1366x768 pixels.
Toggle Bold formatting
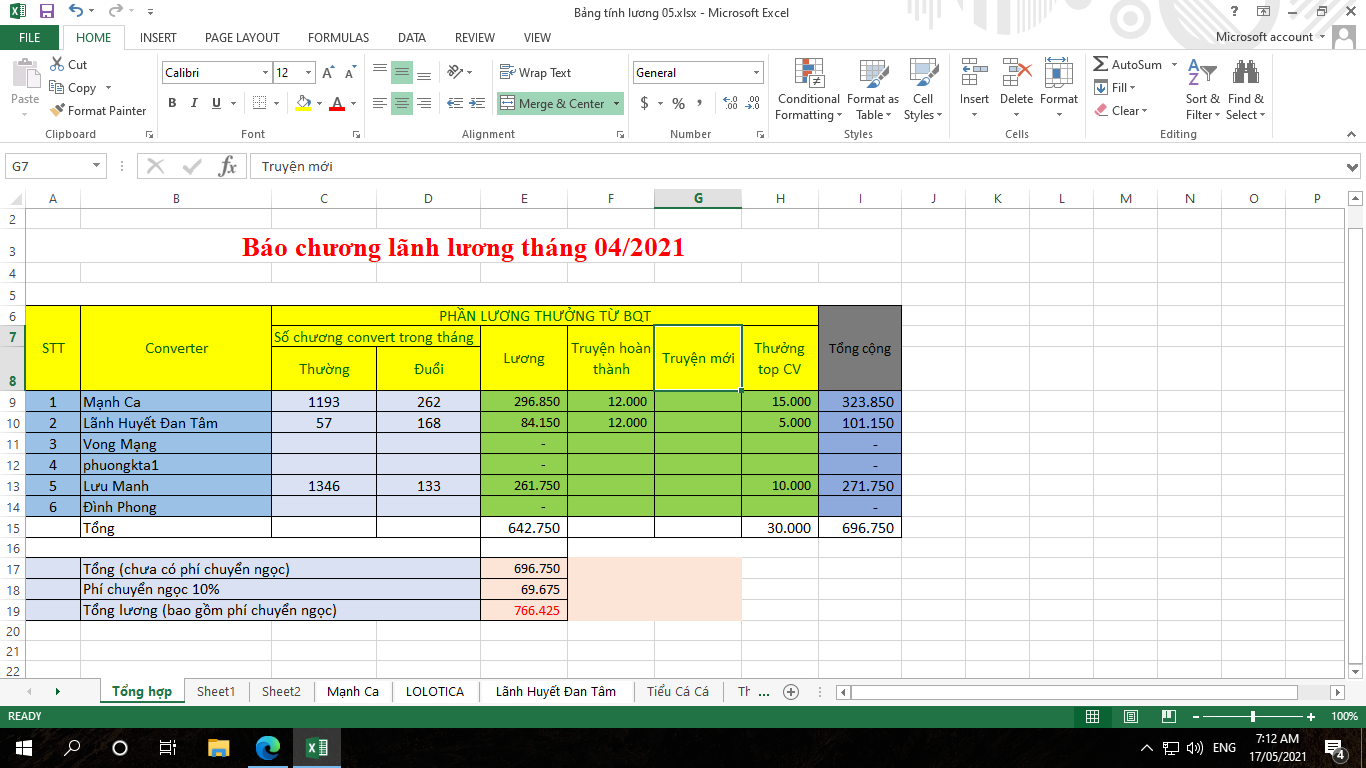point(172,103)
